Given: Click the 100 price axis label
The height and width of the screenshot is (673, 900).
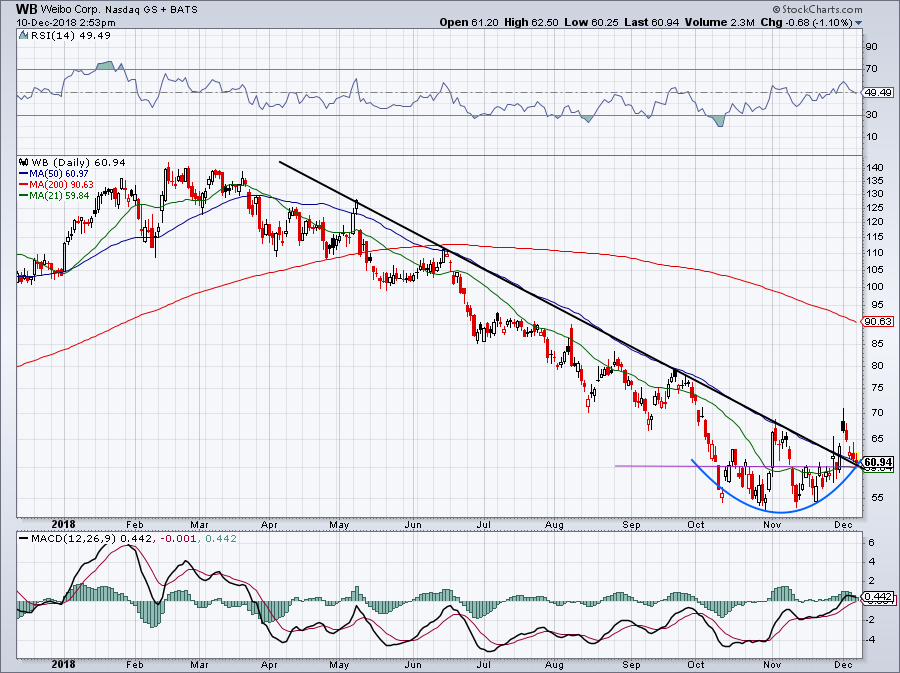Looking at the screenshot, I should click(875, 287).
